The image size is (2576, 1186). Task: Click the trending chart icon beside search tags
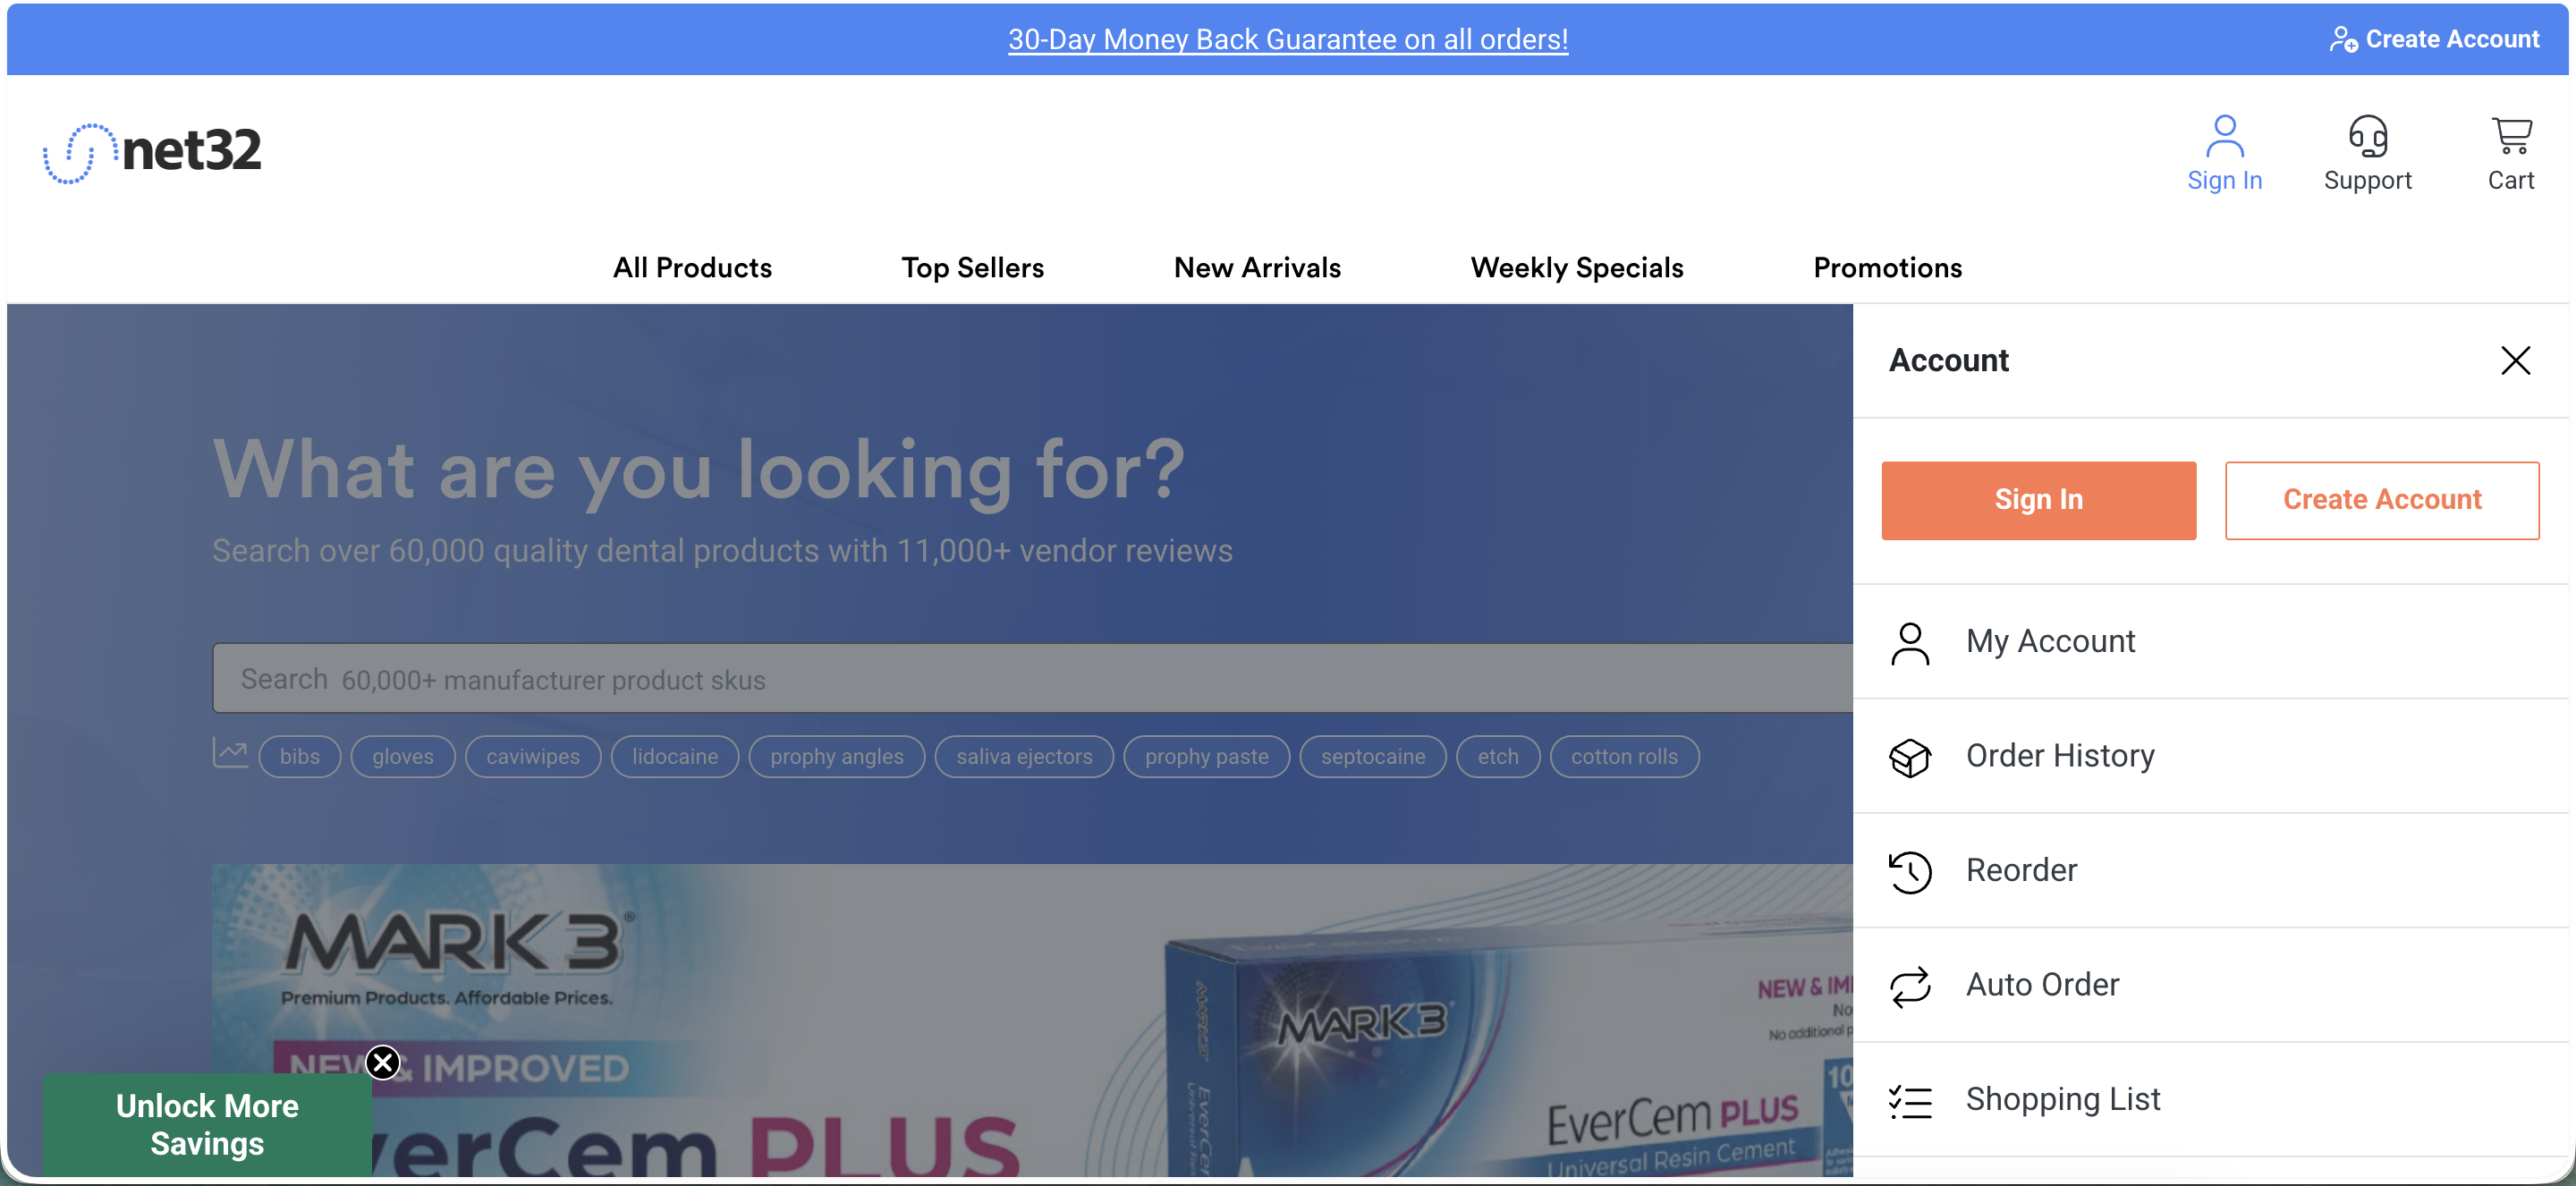(230, 753)
